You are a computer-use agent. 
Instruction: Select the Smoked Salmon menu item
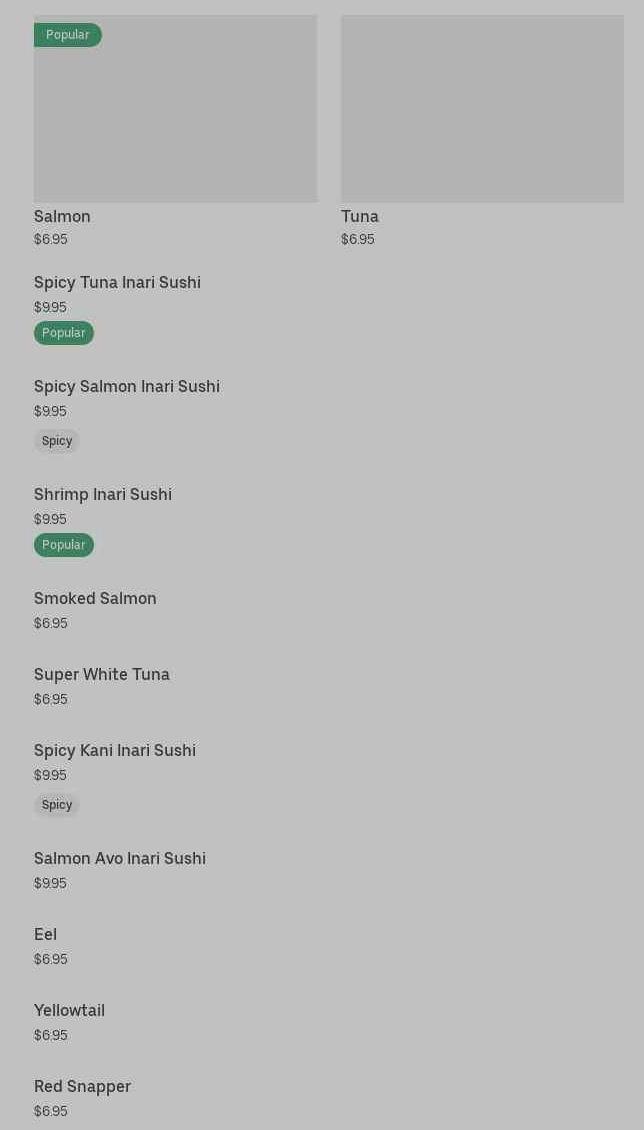click(x=95, y=599)
